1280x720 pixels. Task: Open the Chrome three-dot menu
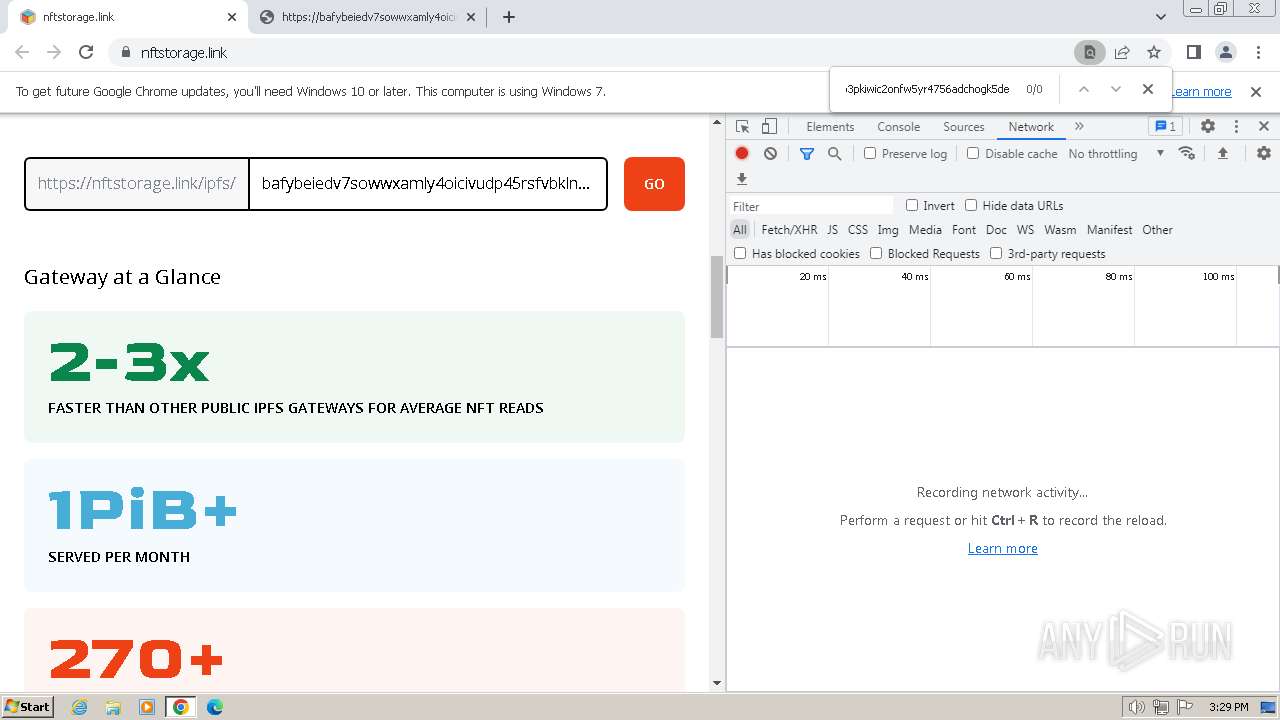[1257, 52]
